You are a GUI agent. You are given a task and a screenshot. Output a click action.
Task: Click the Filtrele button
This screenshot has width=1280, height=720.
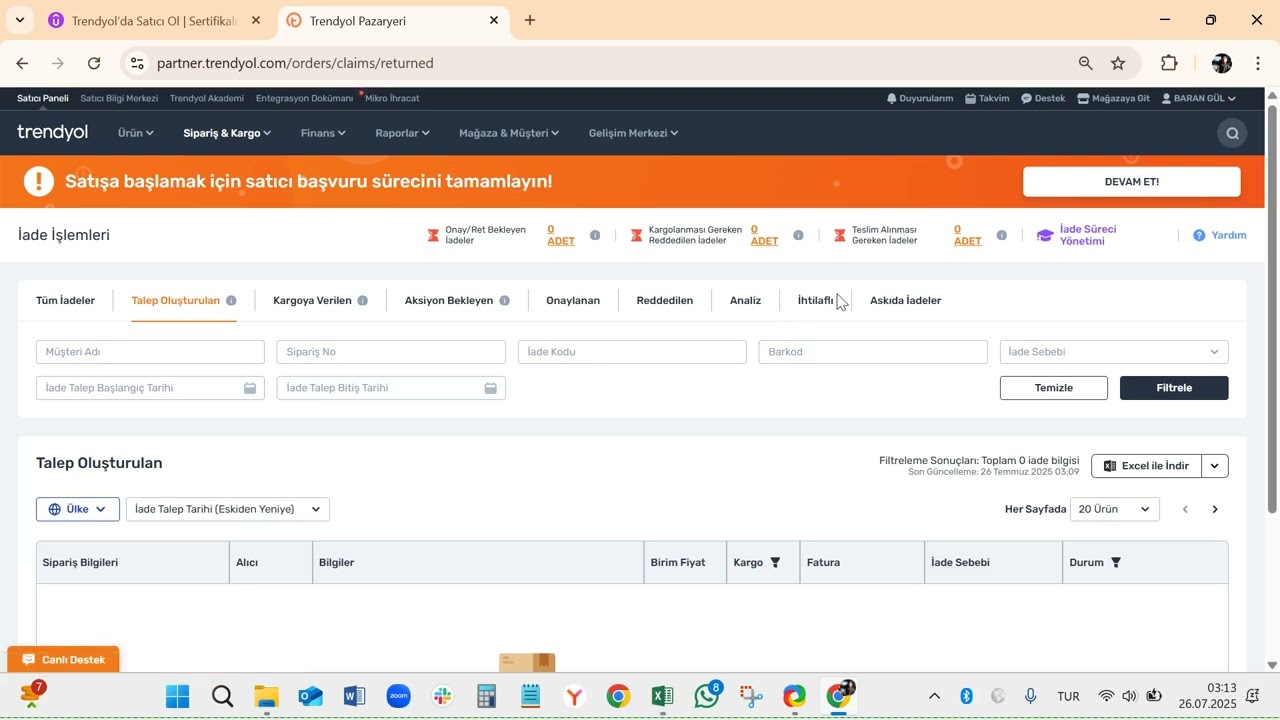coord(1174,388)
